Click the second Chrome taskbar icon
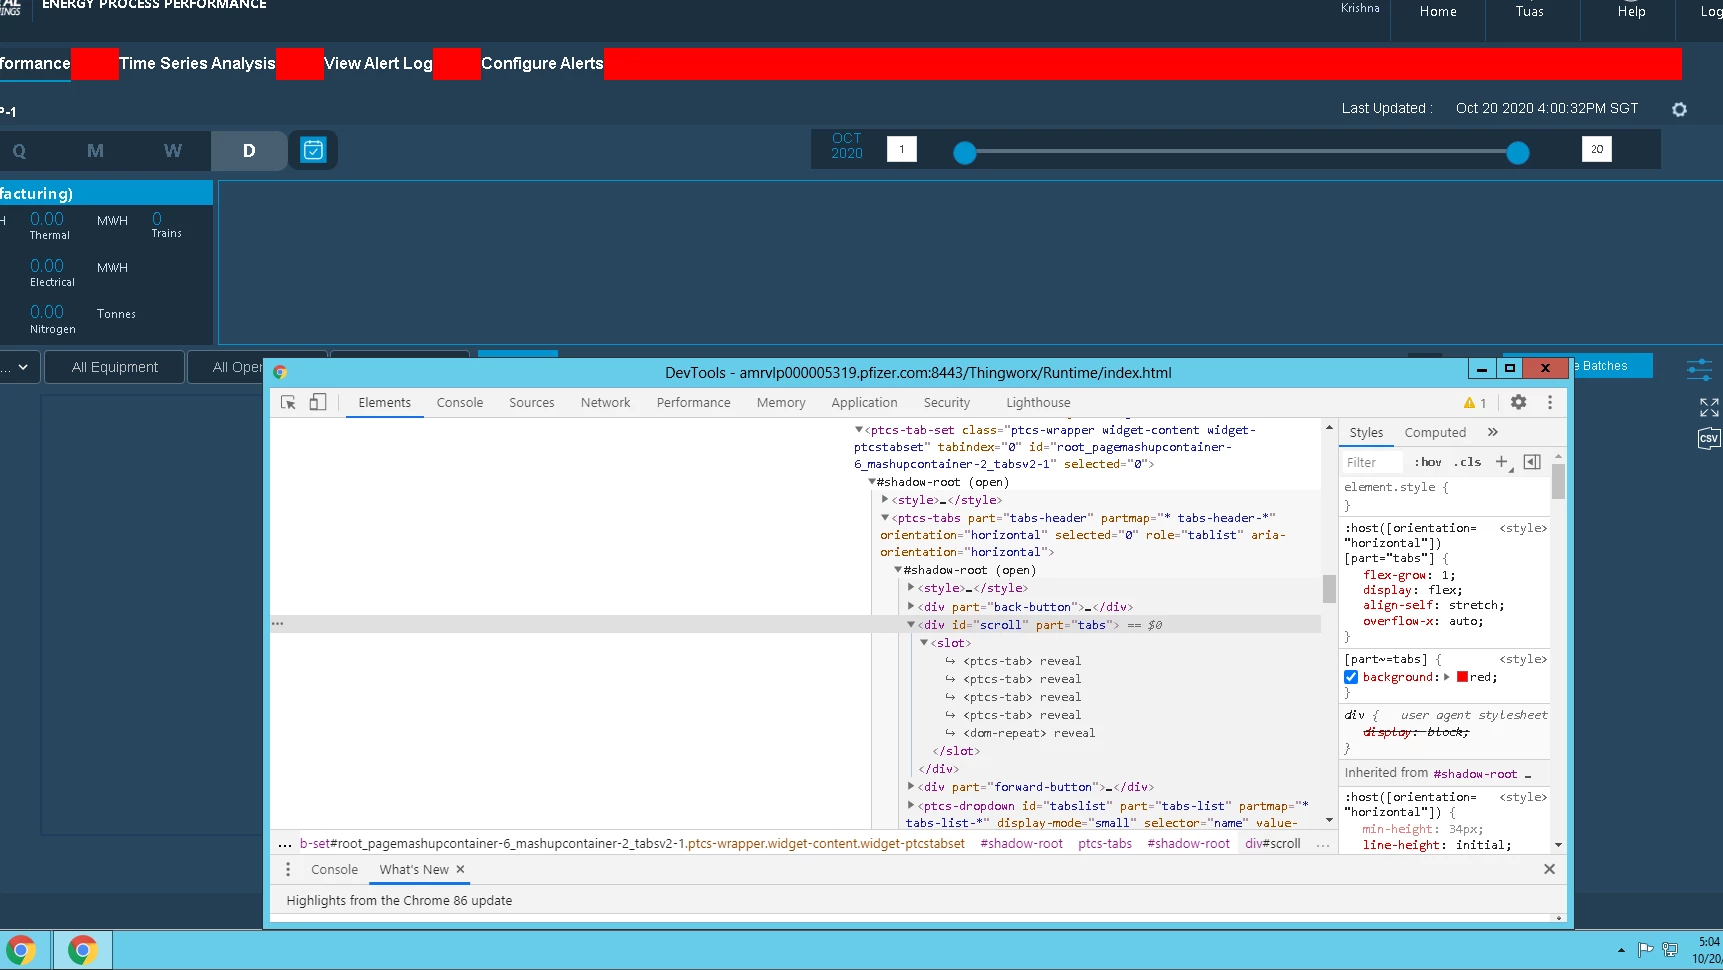 [x=82, y=950]
